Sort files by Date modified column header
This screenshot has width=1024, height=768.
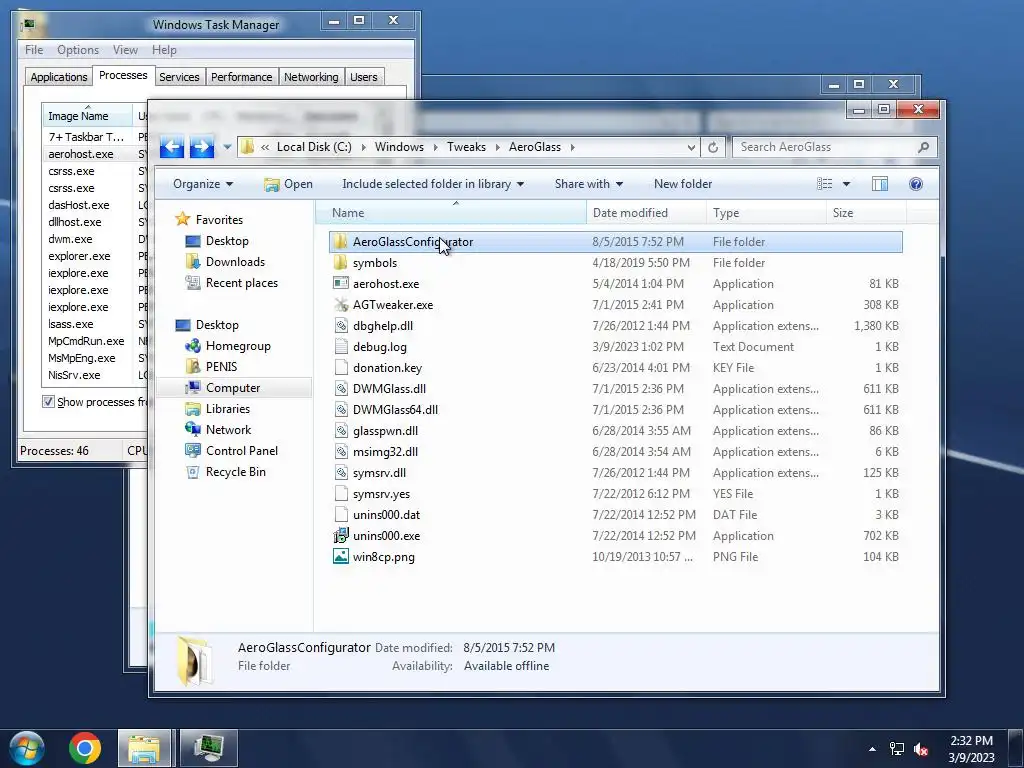[647, 213]
